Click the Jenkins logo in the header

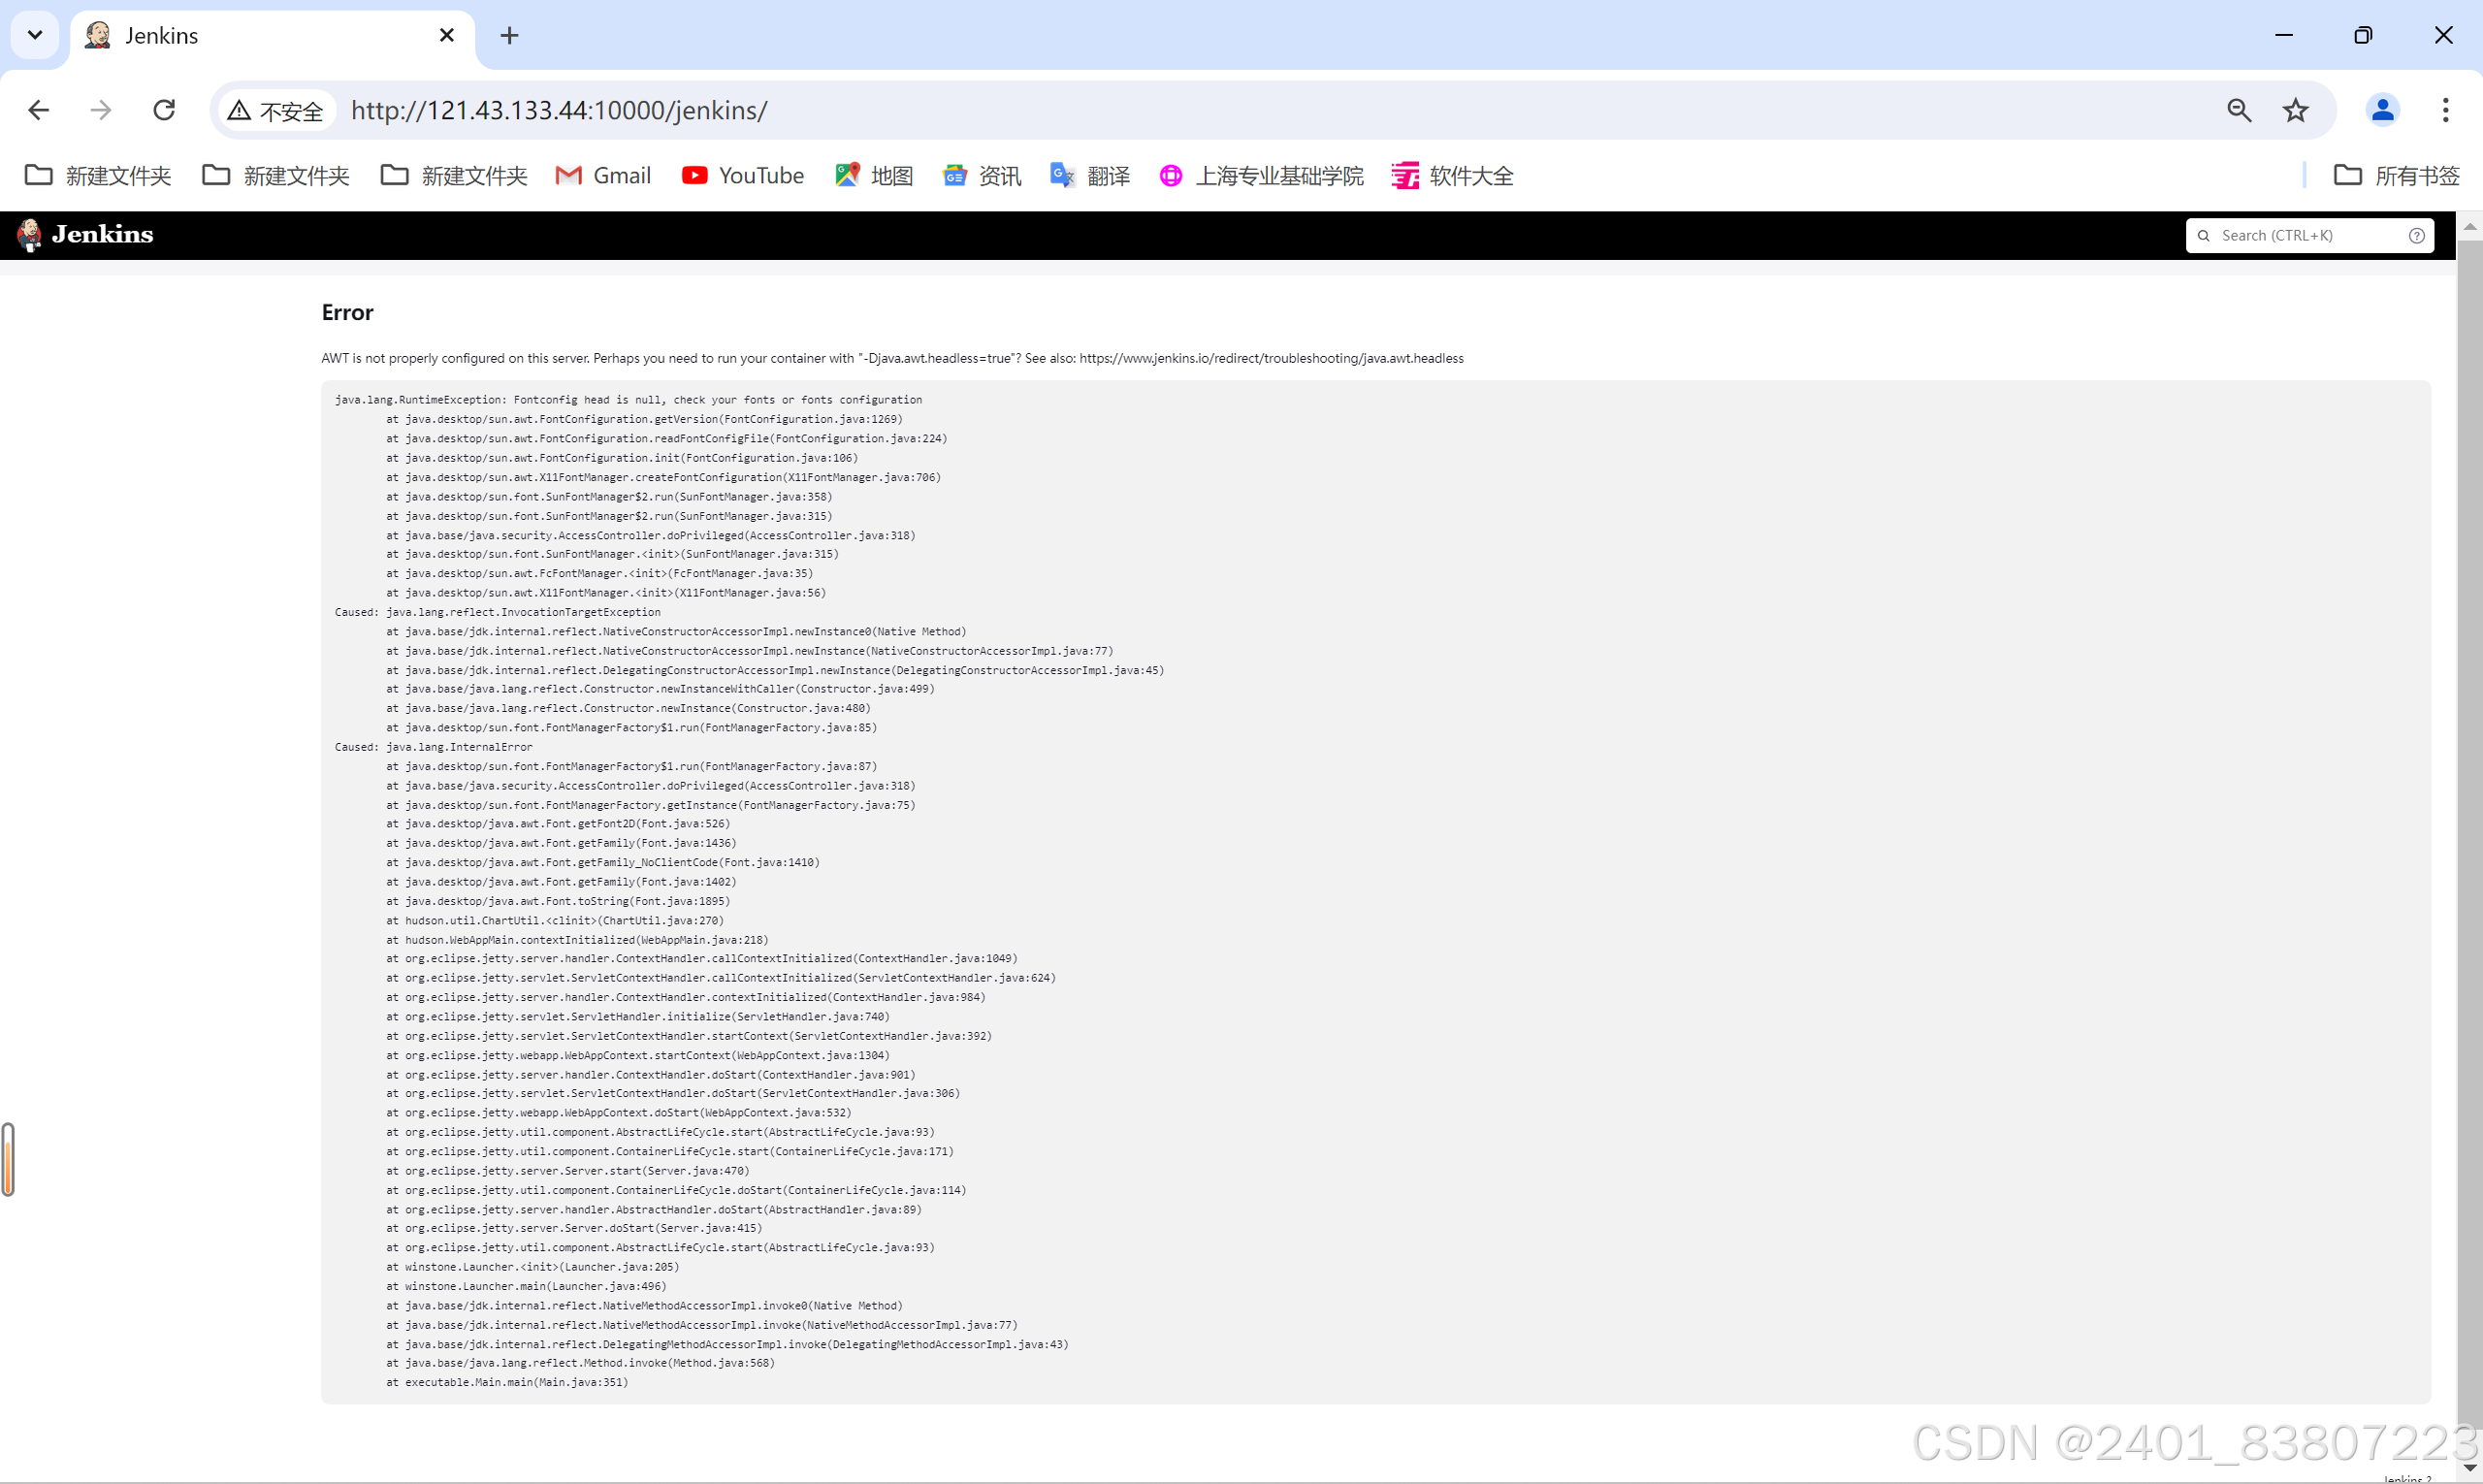pos(84,234)
